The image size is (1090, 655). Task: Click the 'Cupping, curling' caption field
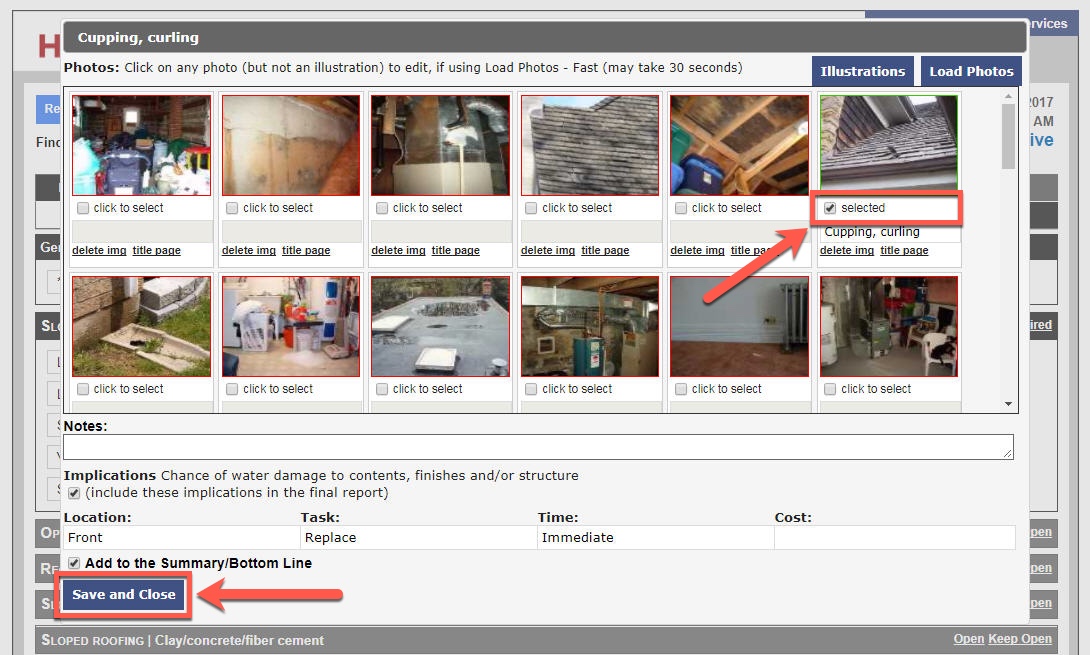(890, 232)
